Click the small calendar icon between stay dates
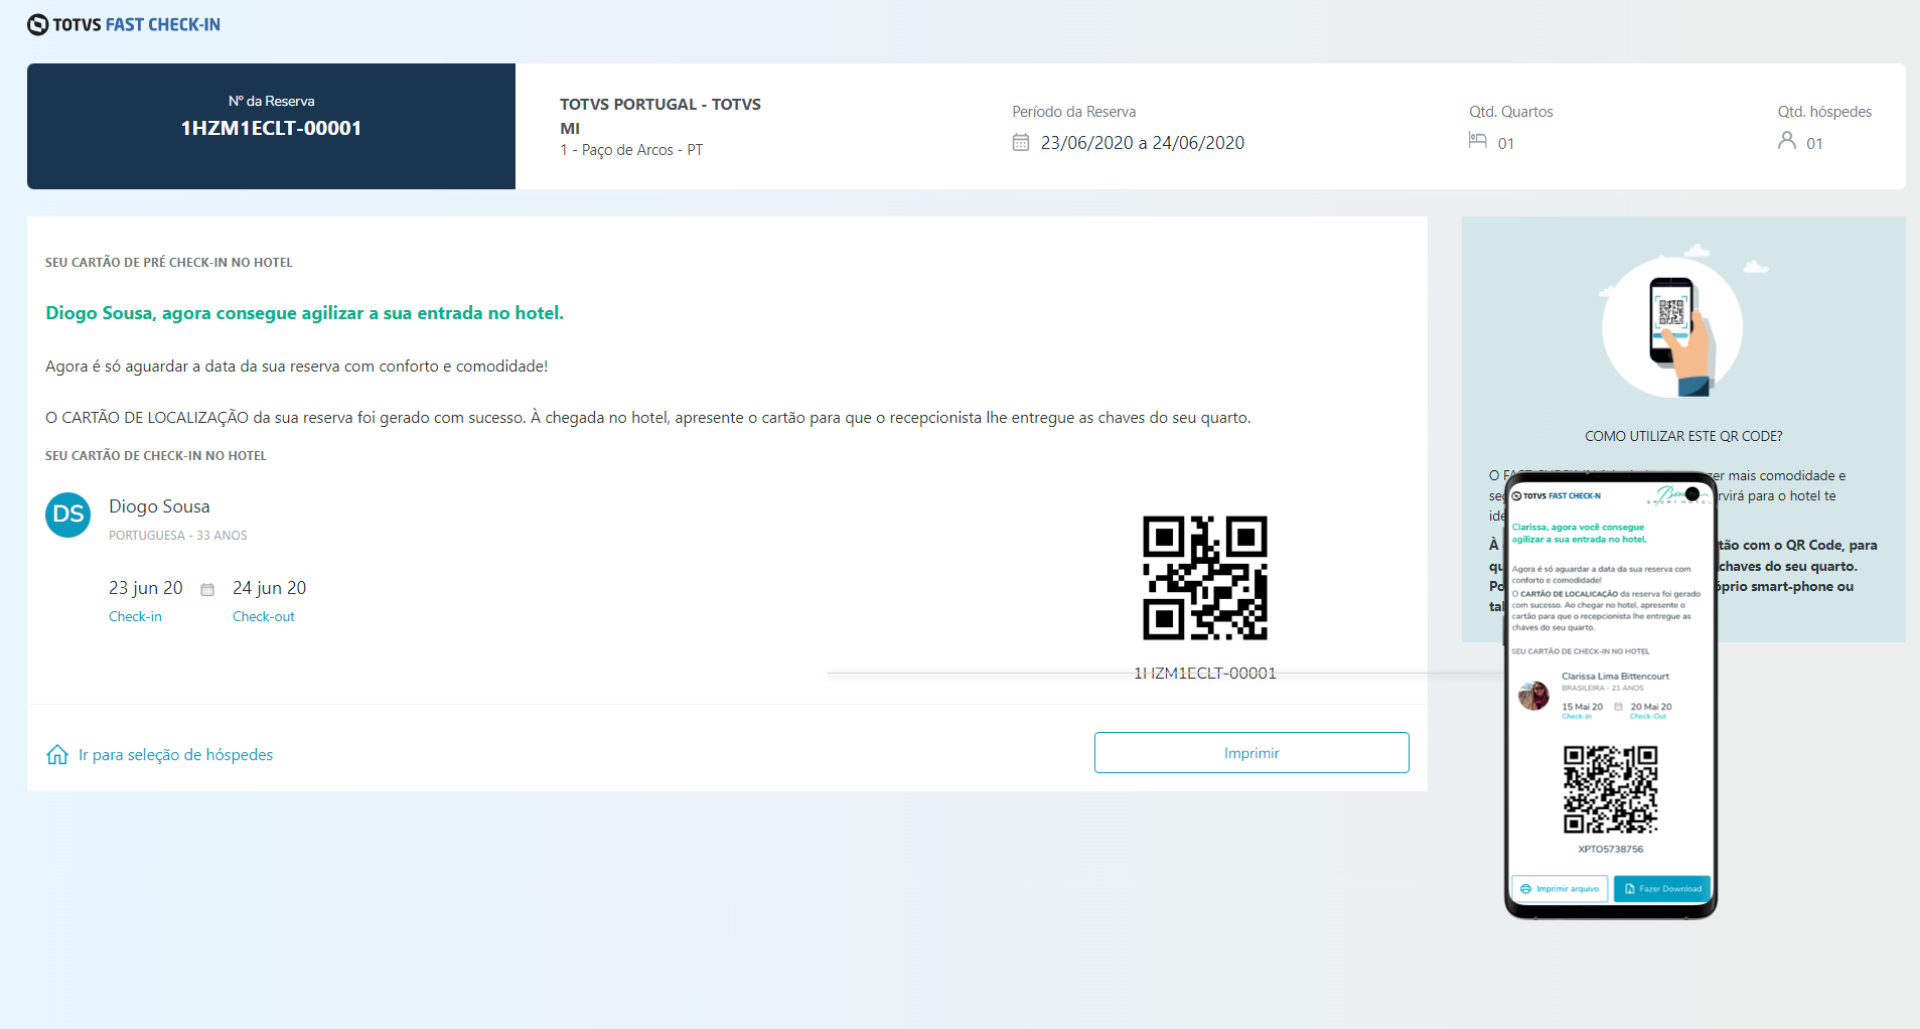Viewport: 1920px width, 1029px height. (x=207, y=590)
